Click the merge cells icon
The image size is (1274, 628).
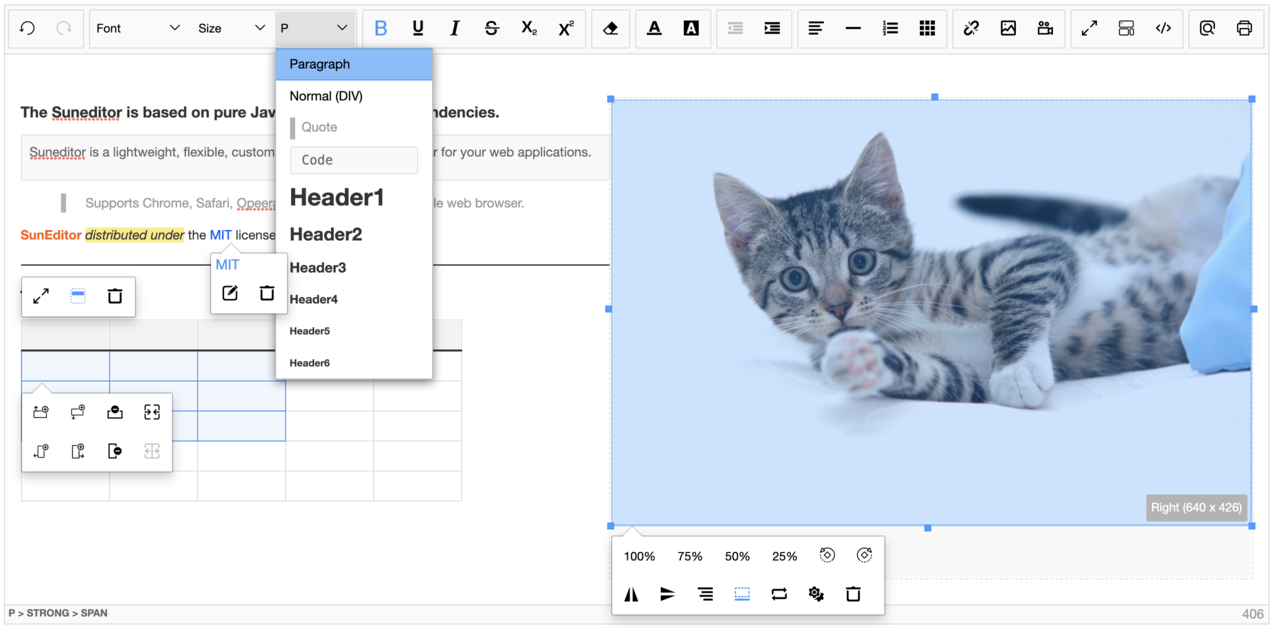(152, 412)
